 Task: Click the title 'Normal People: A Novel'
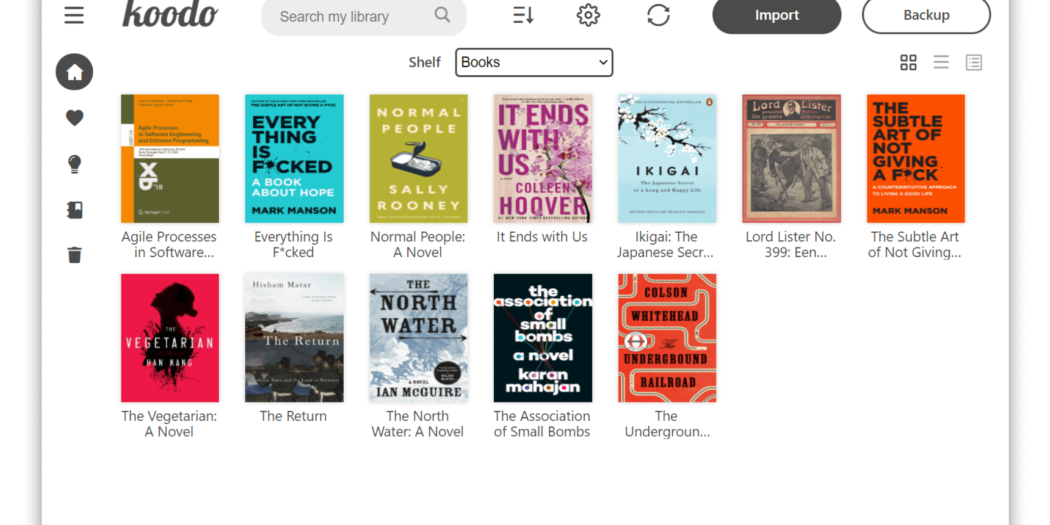click(x=418, y=244)
